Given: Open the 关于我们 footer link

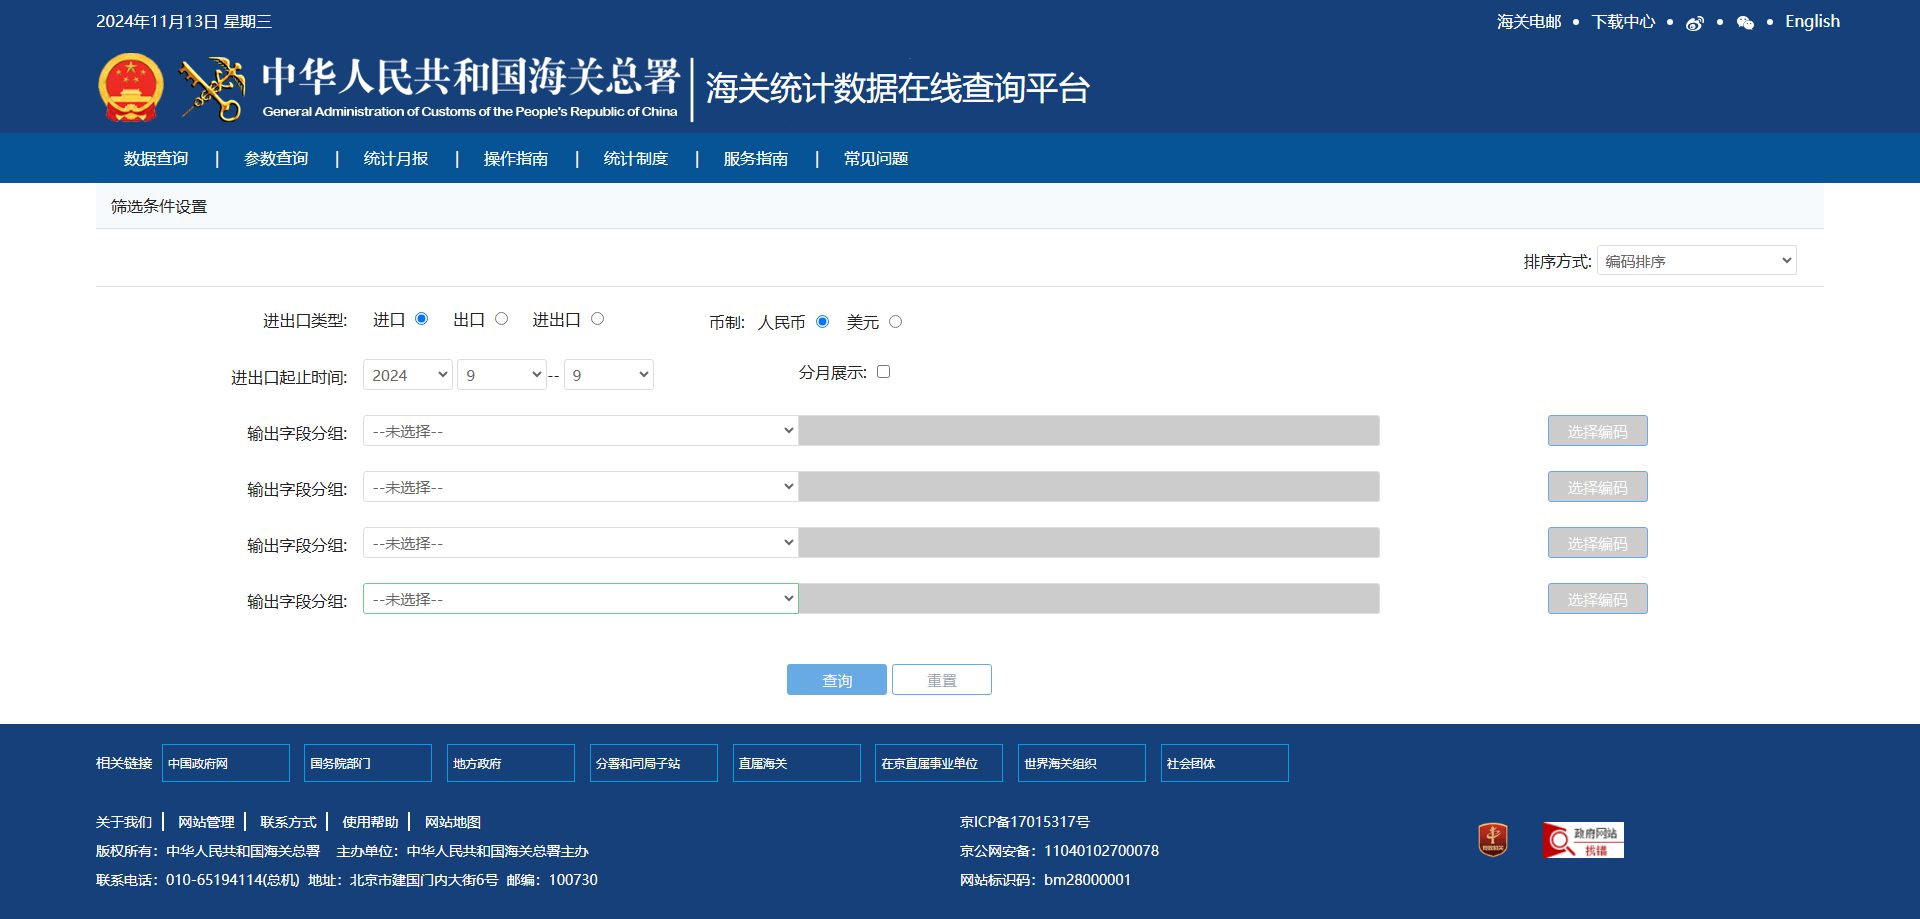Looking at the screenshot, I should [124, 822].
